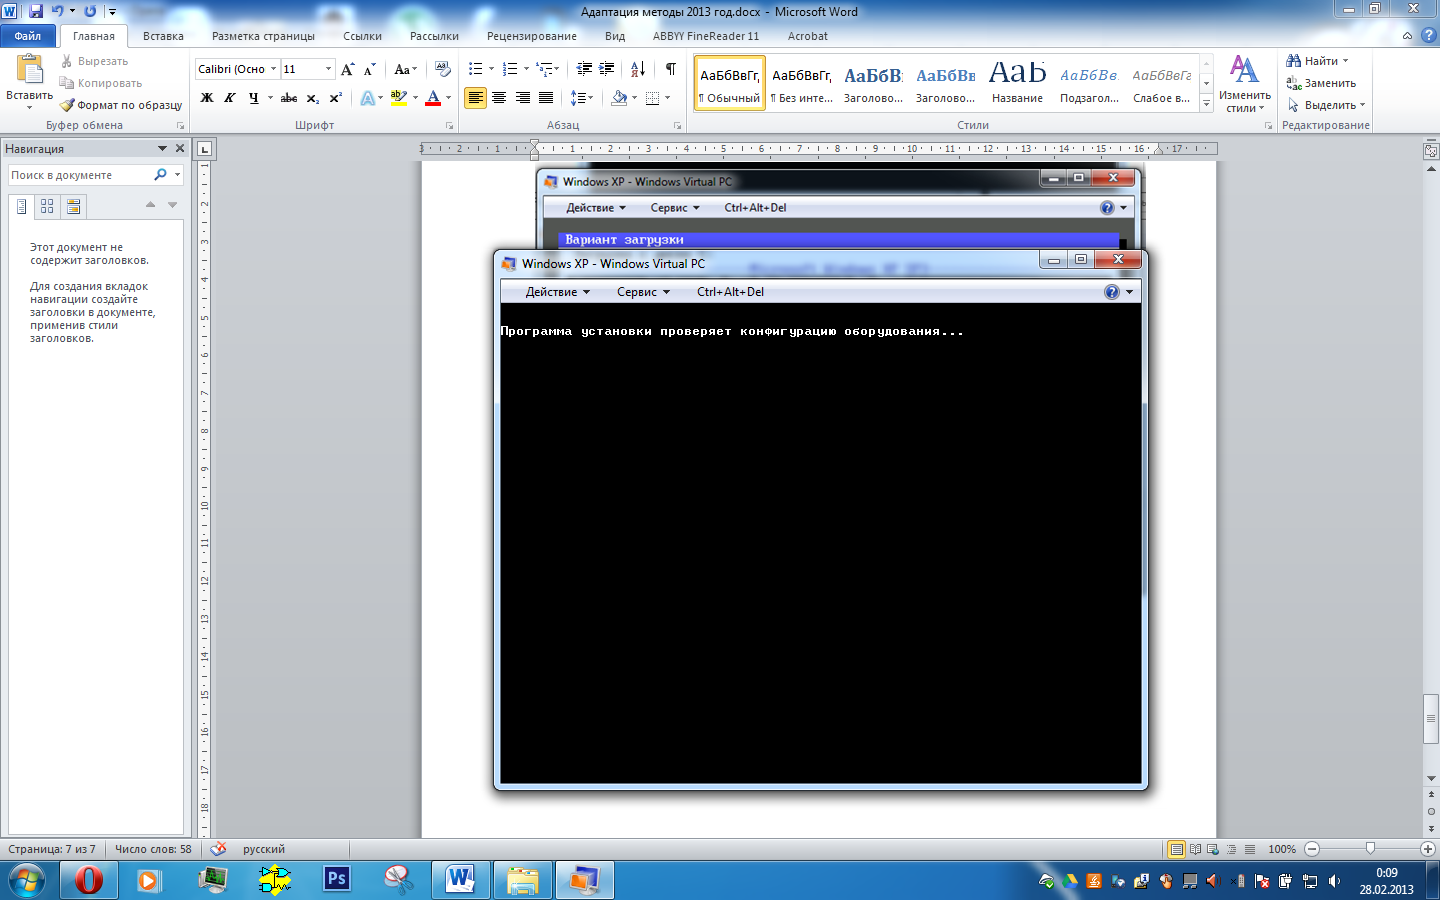Click zoom out minus button

[x=1312, y=849]
